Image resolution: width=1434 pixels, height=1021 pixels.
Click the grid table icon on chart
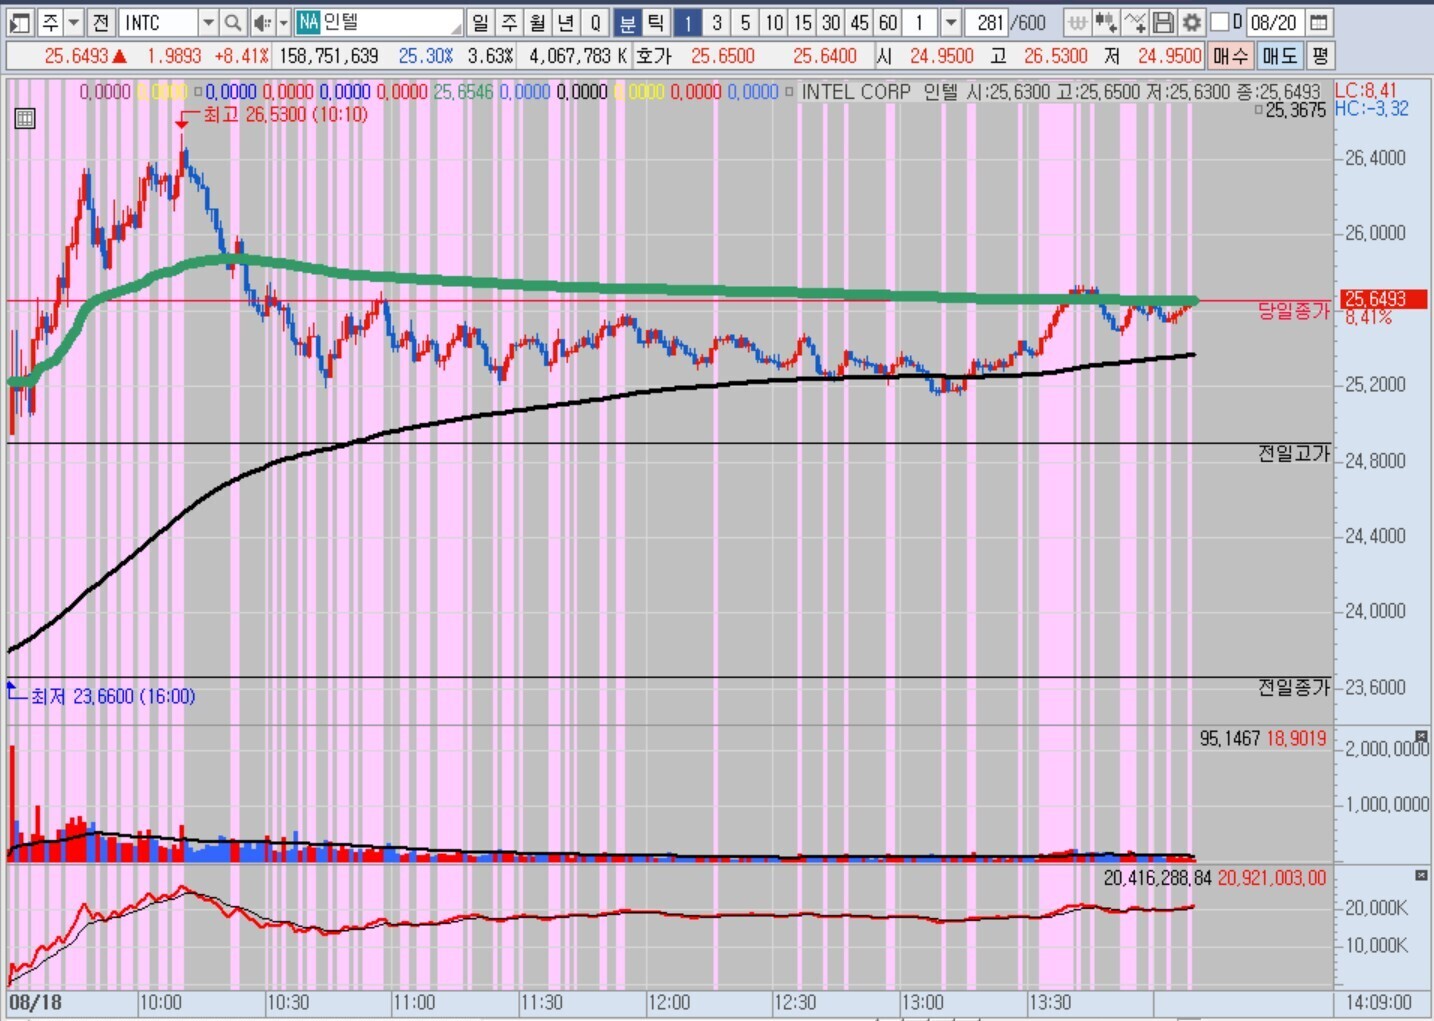[x=25, y=119]
